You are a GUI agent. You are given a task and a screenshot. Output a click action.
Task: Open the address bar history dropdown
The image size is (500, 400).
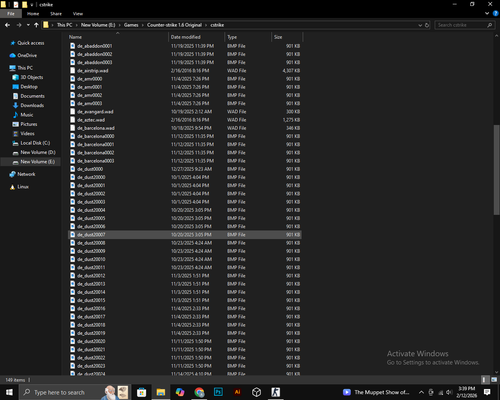coord(420,25)
